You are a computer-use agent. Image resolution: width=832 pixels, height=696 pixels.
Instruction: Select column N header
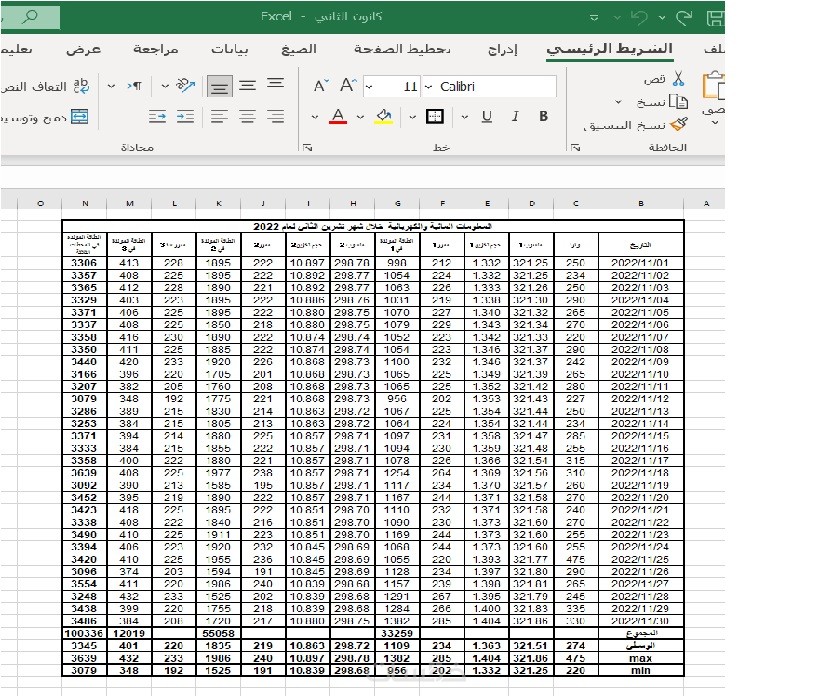click(85, 203)
